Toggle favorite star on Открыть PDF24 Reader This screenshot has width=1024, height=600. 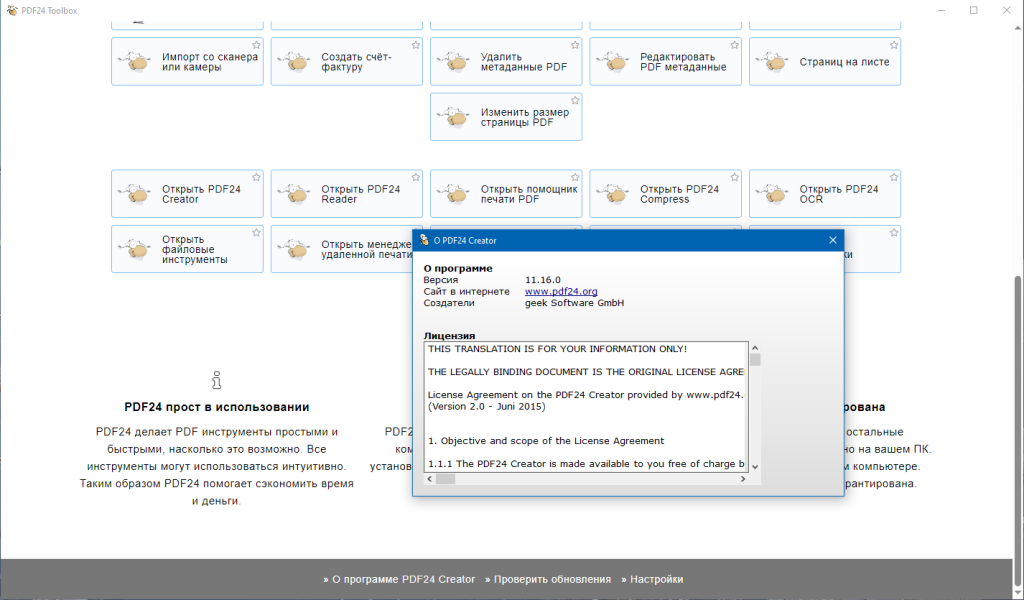click(415, 178)
